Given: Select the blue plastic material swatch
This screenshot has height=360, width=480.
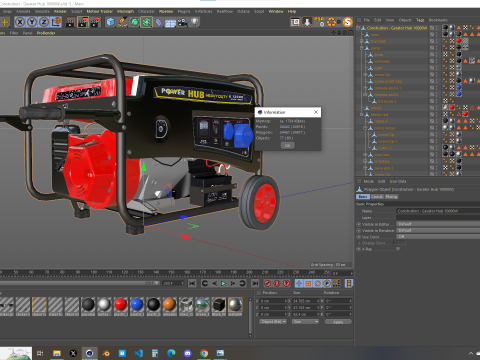Looking at the screenshot, I should click(x=137, y=305).
